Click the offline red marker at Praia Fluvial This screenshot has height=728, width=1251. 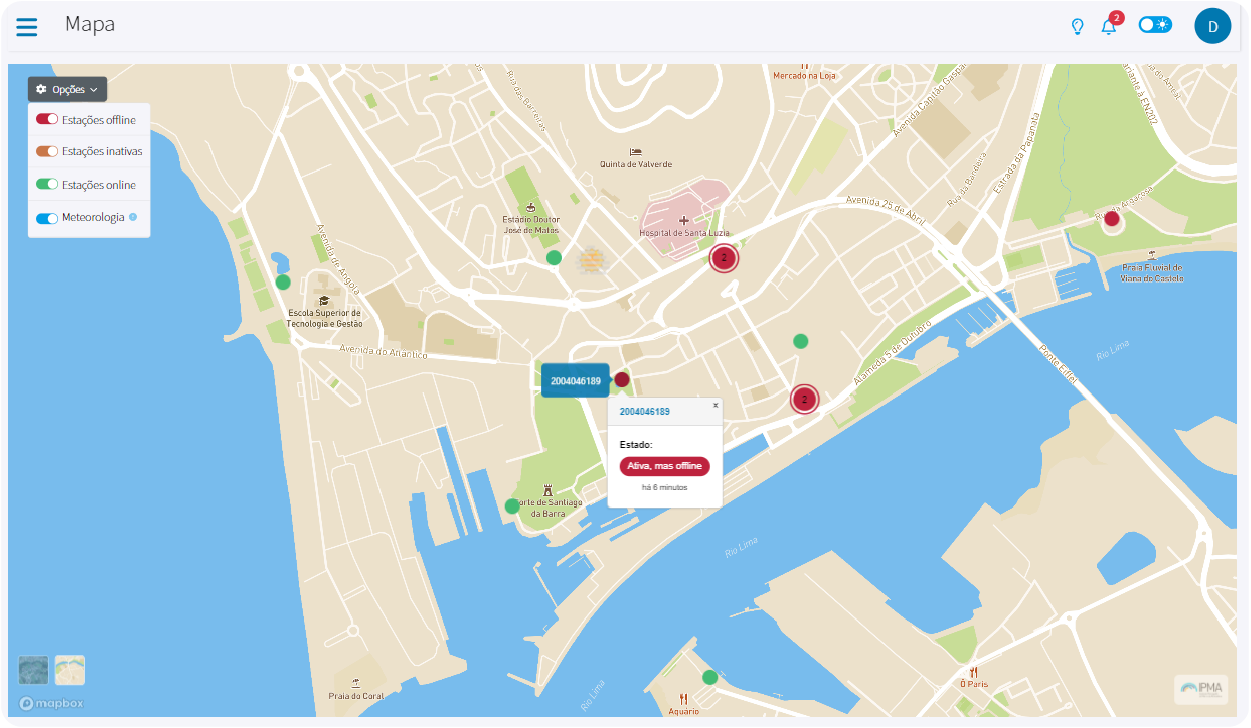[1111, 219]
